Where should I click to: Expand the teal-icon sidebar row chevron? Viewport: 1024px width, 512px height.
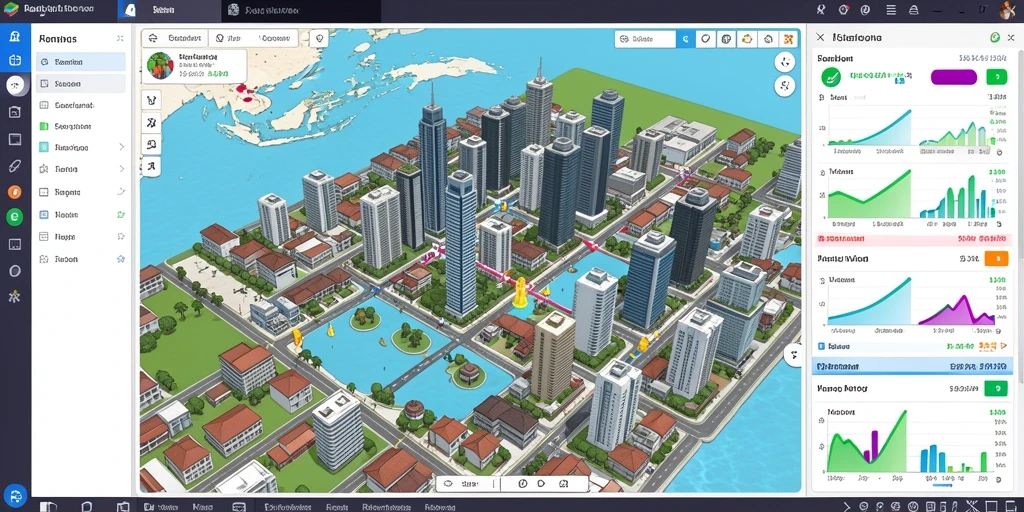pos(121,148)
